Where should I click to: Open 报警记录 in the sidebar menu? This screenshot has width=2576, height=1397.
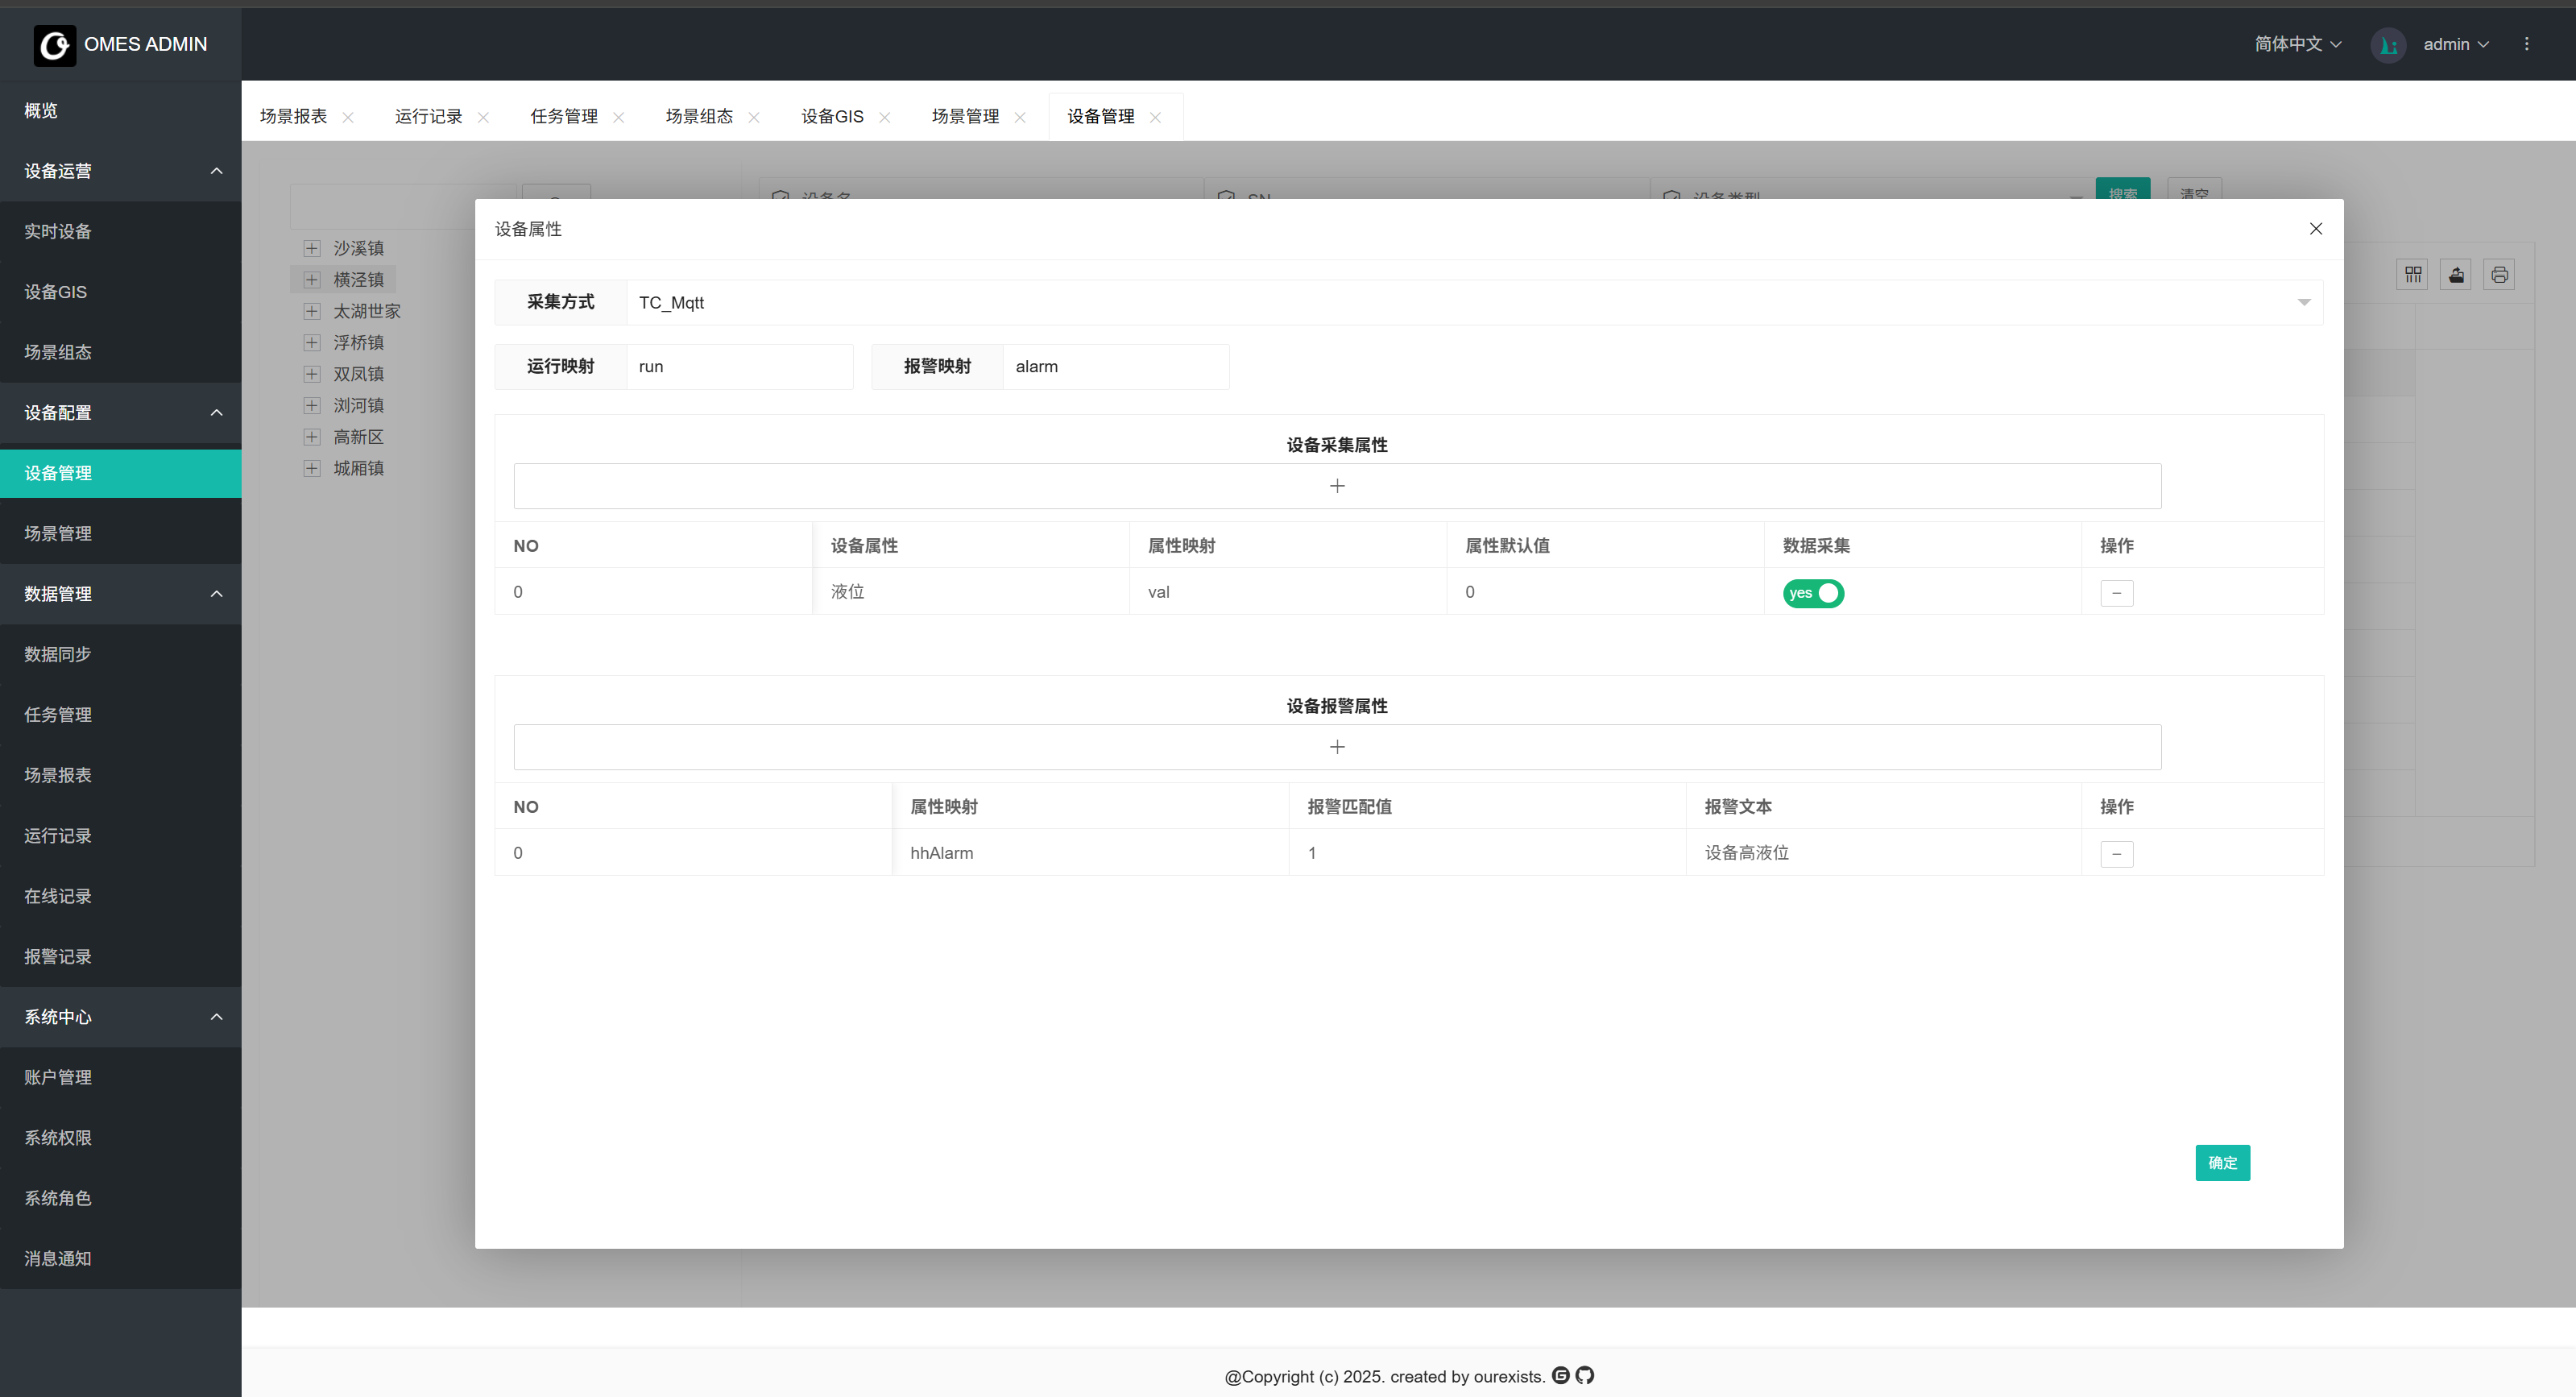58,957
